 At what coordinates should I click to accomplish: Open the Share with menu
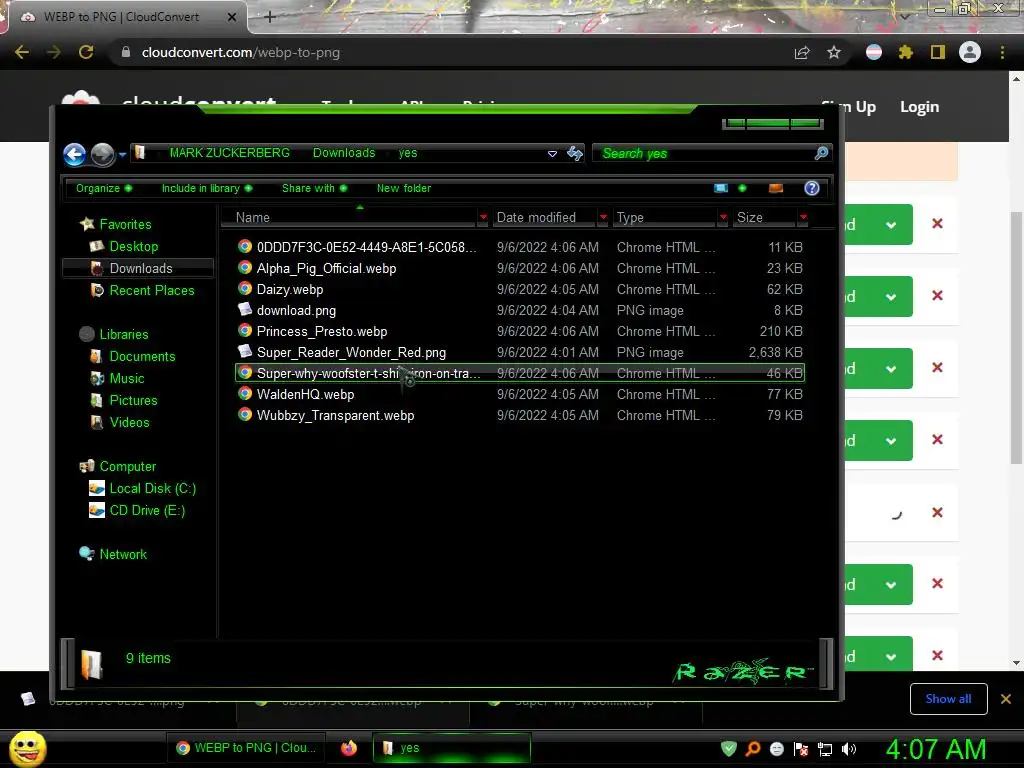point(314,188)
